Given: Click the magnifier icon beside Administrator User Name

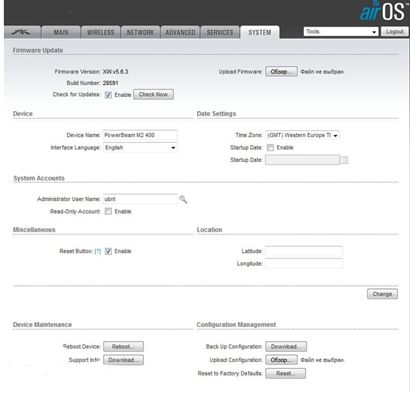Looking at the screenshot, I should click(x=183, y=199).
